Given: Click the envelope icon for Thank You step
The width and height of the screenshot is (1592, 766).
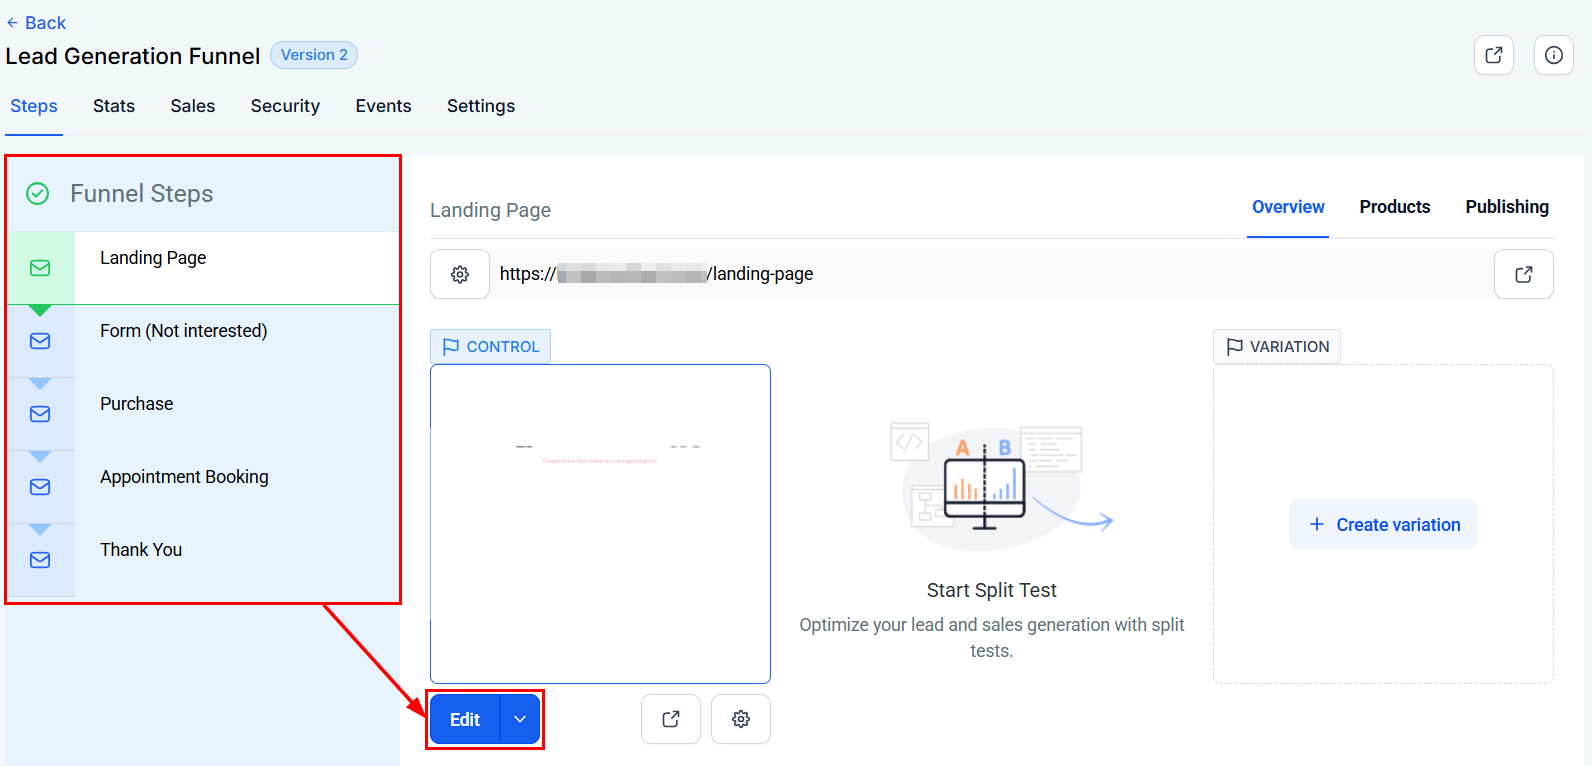Looking at the screenshot, I should point(40,560).
